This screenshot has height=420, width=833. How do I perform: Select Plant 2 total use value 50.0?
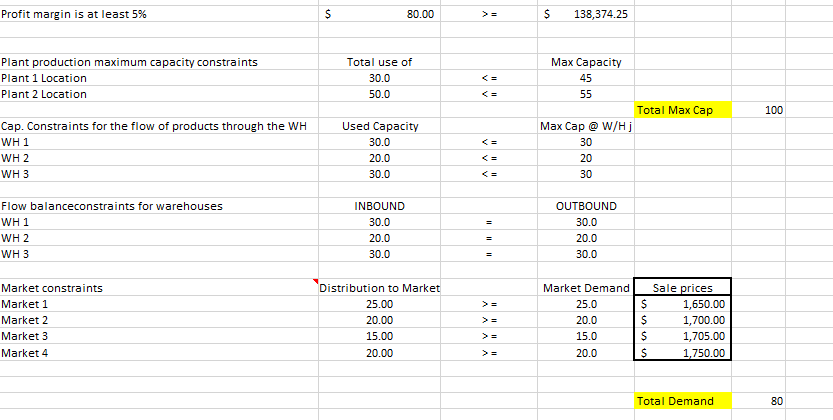point(379,94)
